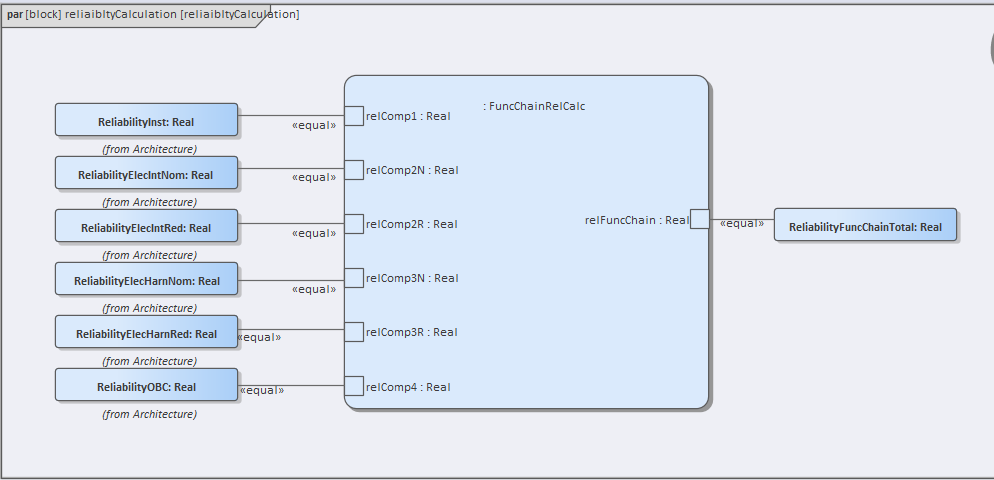Select the ReliabilityElecHarnRed: Real block
This screenshot has width=994, height=480.
[146, 332]
